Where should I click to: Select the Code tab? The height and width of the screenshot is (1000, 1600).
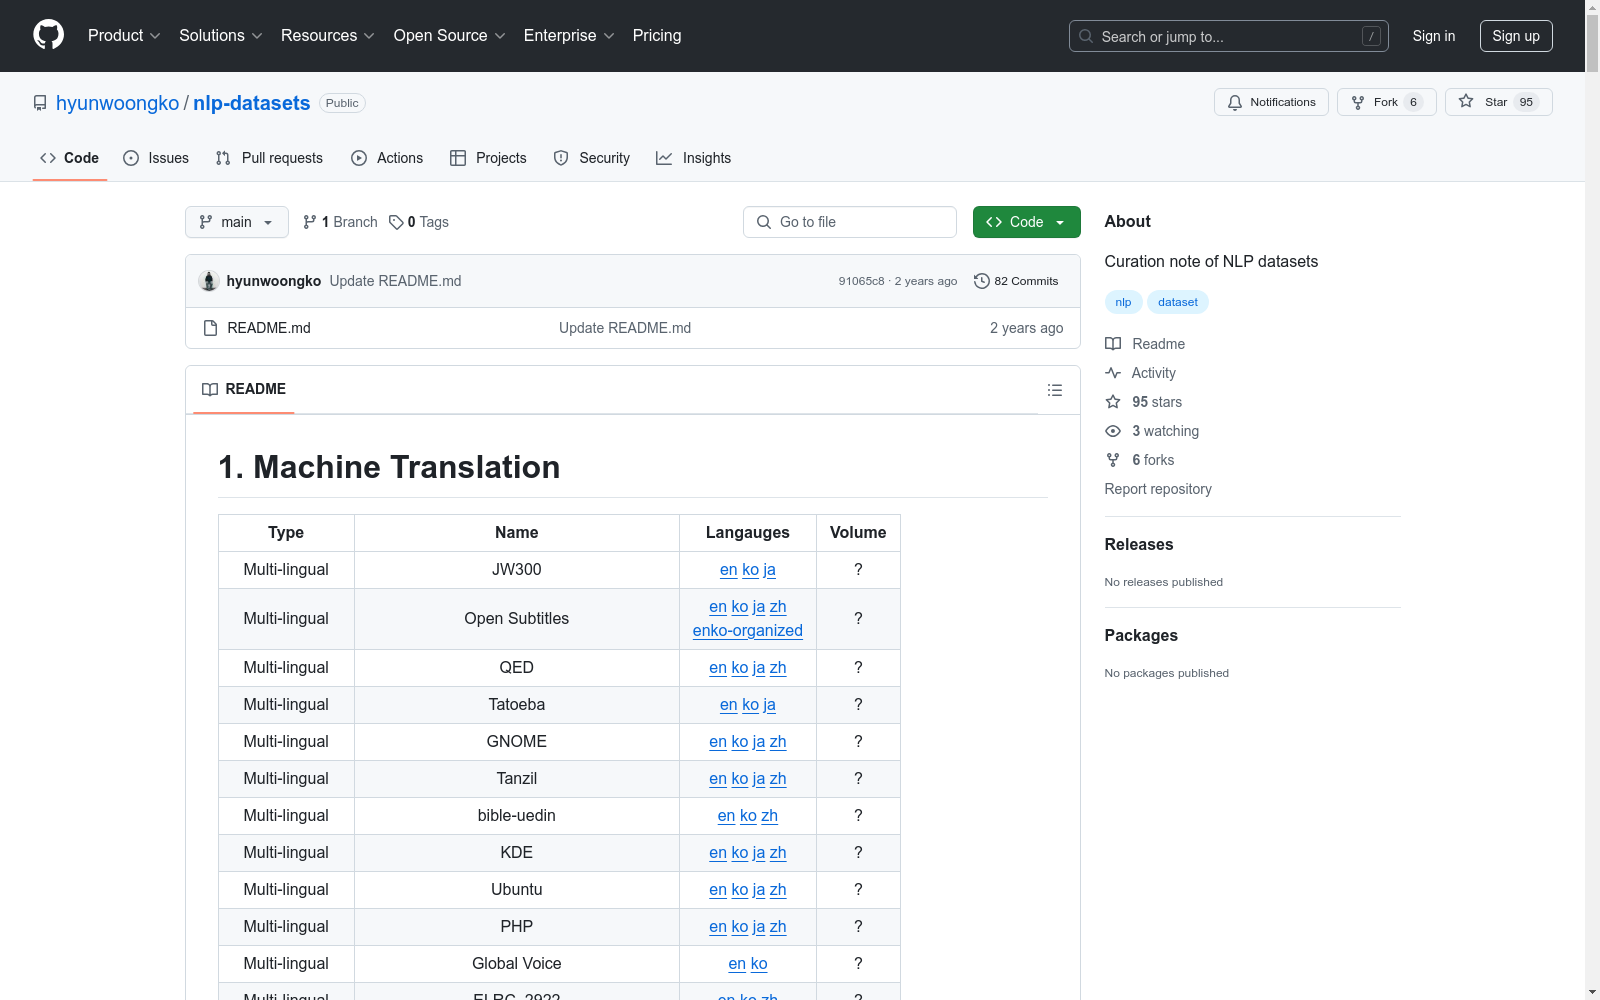tap(69, 158)
